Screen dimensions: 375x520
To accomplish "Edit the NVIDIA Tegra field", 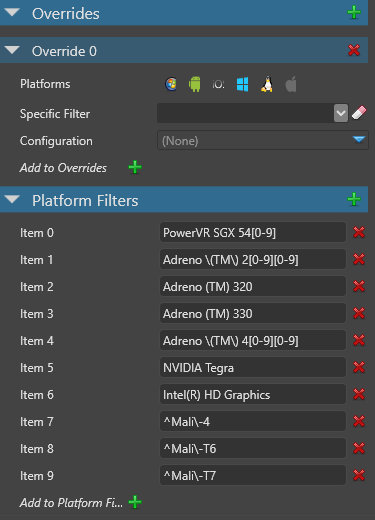I will (253, 367).
